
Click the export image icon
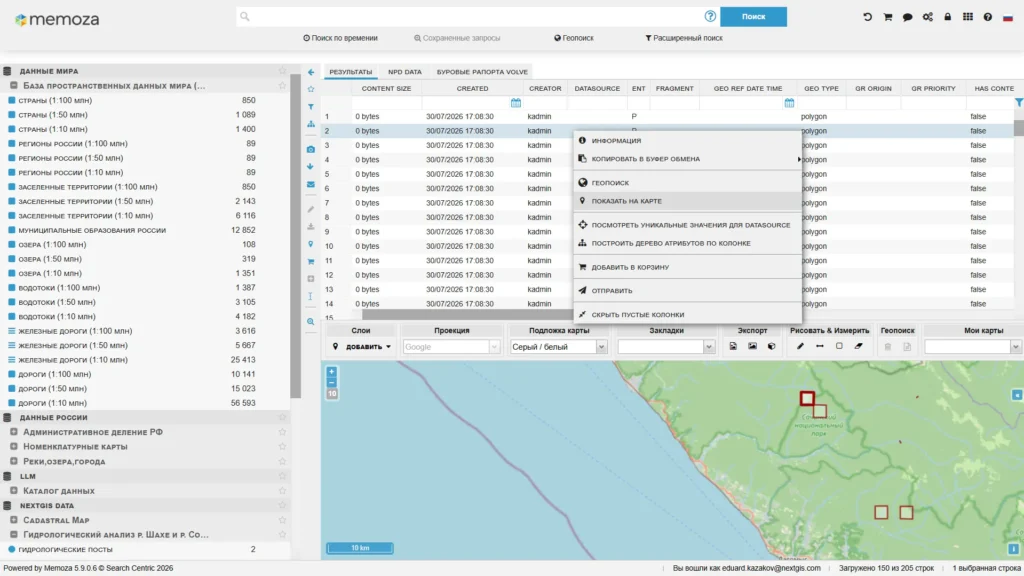click(x=752, y=346)
